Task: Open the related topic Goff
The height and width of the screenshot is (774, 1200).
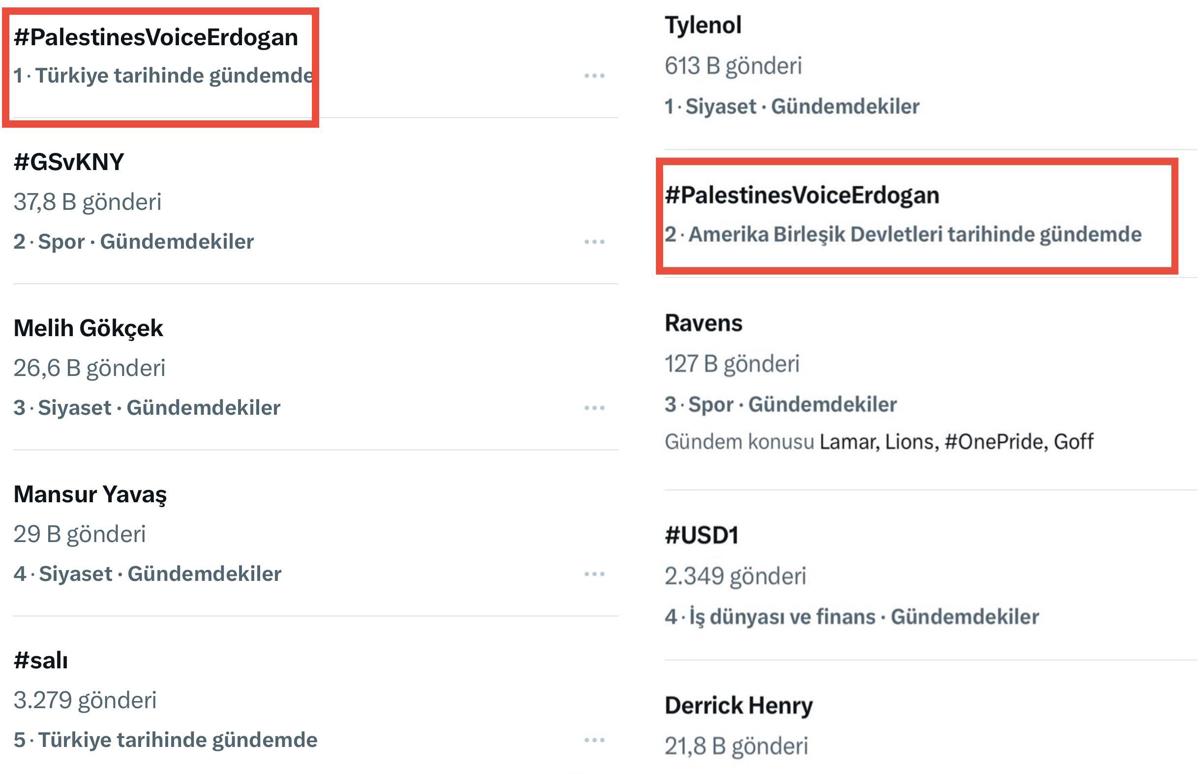Action: [1073, 441]
